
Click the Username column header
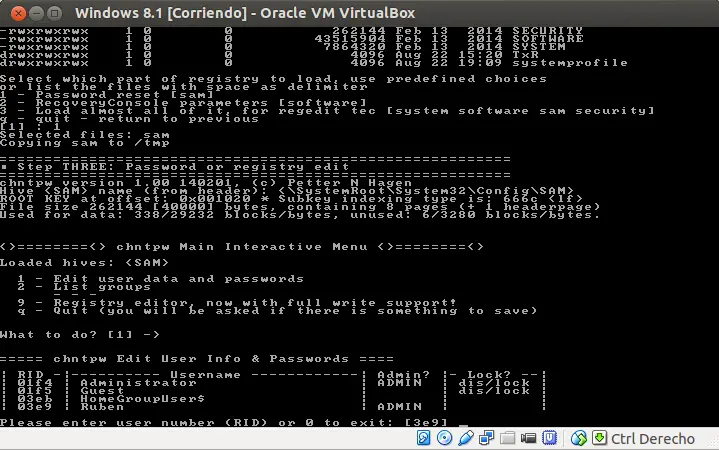[205, 375]
